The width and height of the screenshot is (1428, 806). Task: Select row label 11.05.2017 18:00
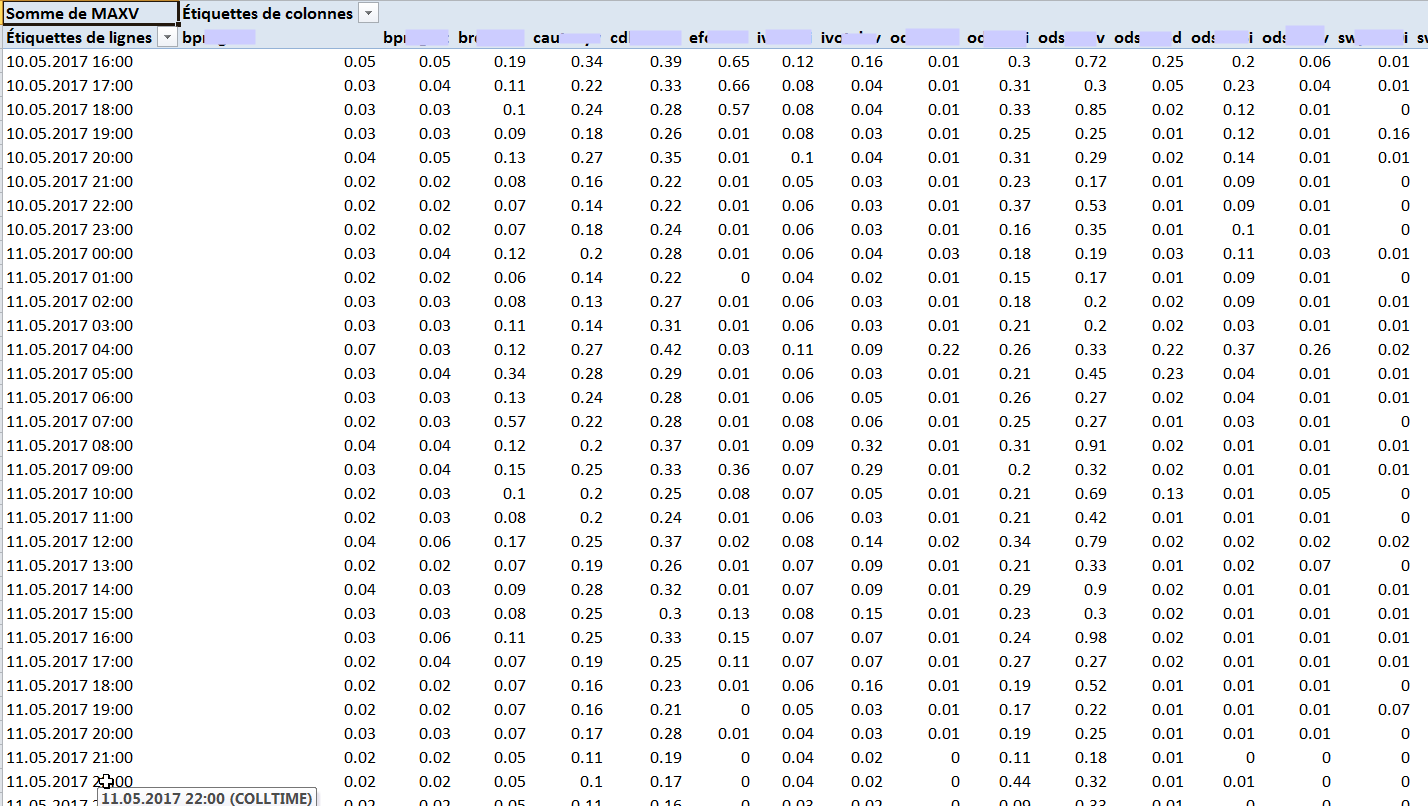click(70, 686)
